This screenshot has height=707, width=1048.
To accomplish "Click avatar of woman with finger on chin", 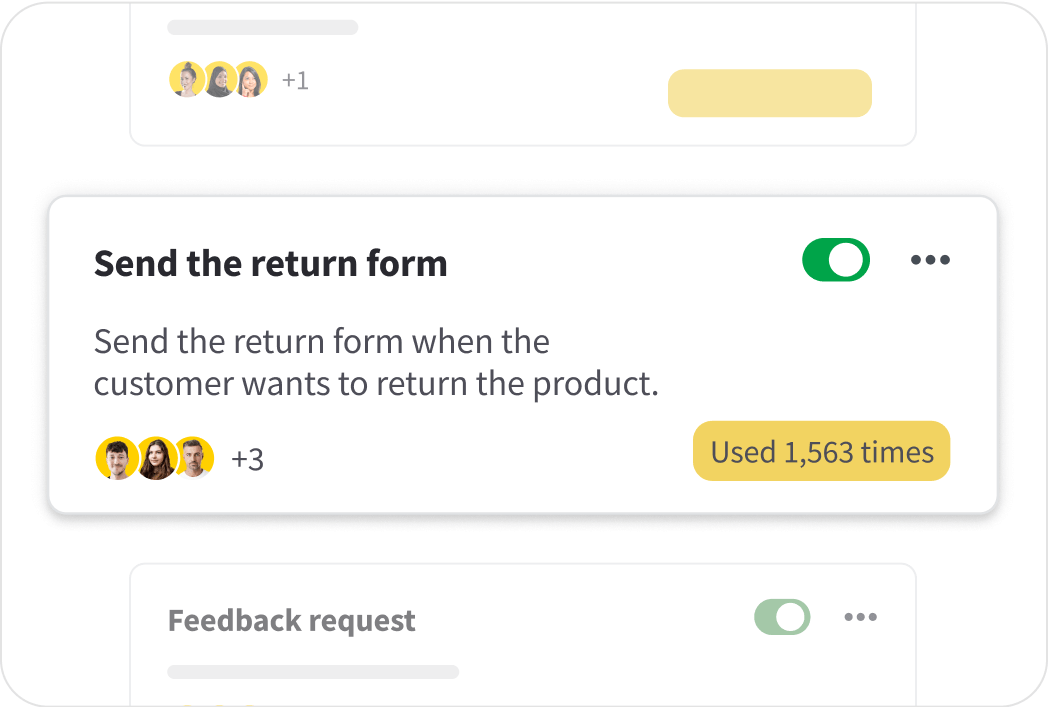I will coord(250,80).
